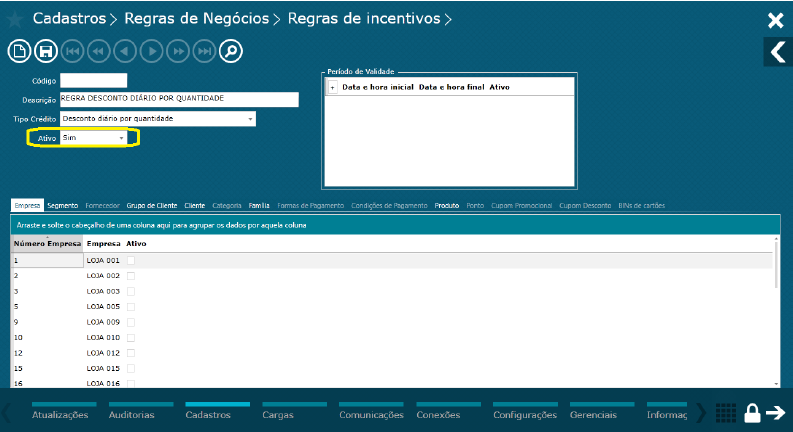This screenshot has width=793, height=432.
Task: Click the Descrição input field
Action: click(180, 99)
